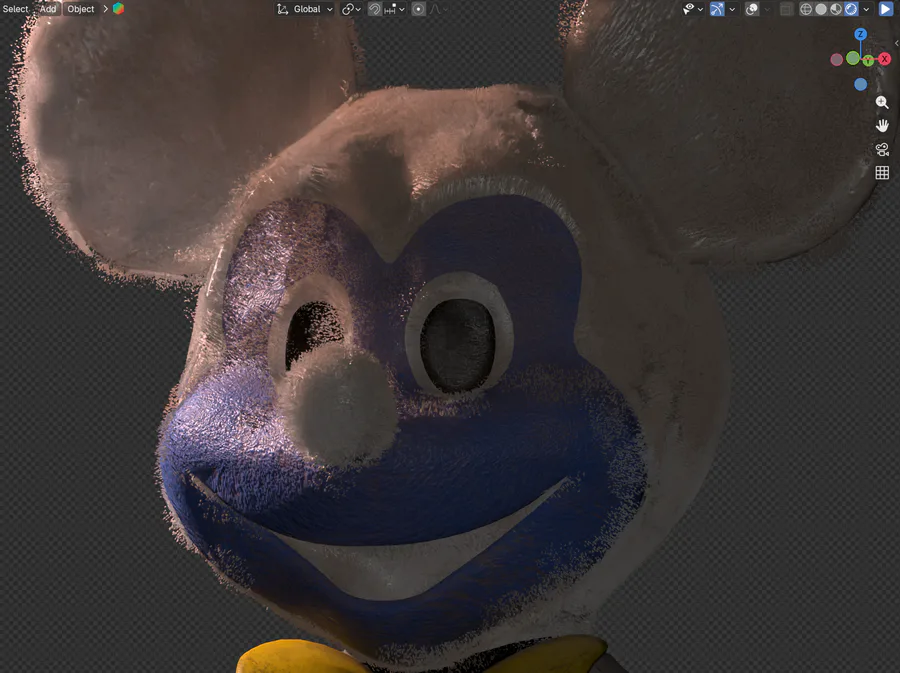Screen dimensions: 900x673
Task: Click the colorful cube add-on icon
Action: pyautogui.click(x=118, y=9)
